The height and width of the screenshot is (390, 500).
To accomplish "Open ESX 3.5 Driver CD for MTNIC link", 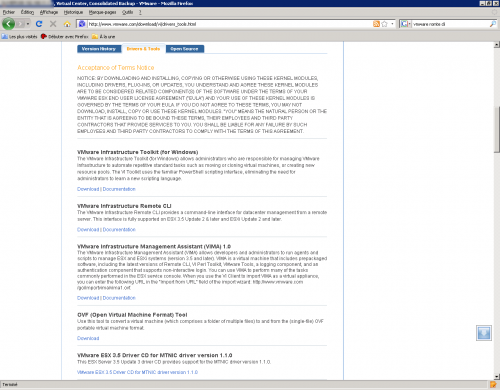I will tap(137, 372).
